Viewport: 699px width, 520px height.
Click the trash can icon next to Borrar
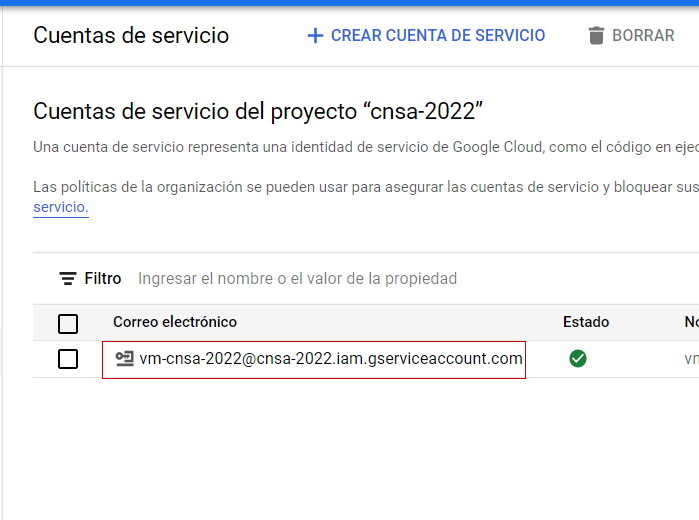pyautogui.click(x=596, y=36)
